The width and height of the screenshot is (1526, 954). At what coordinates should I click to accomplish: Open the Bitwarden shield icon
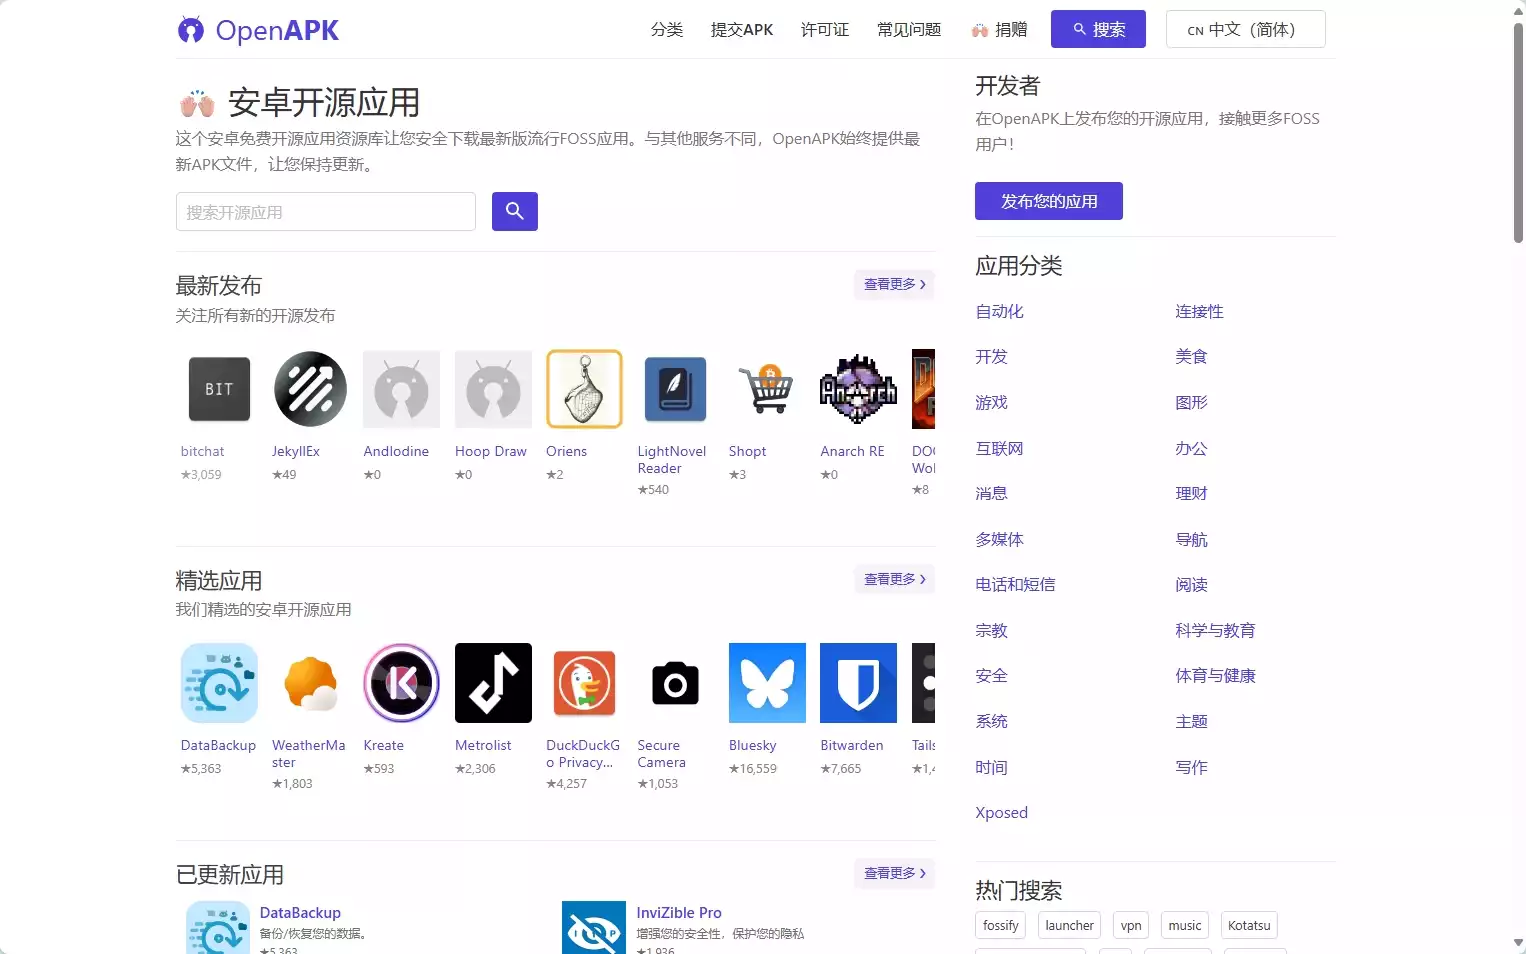click(x=858, y=683)
